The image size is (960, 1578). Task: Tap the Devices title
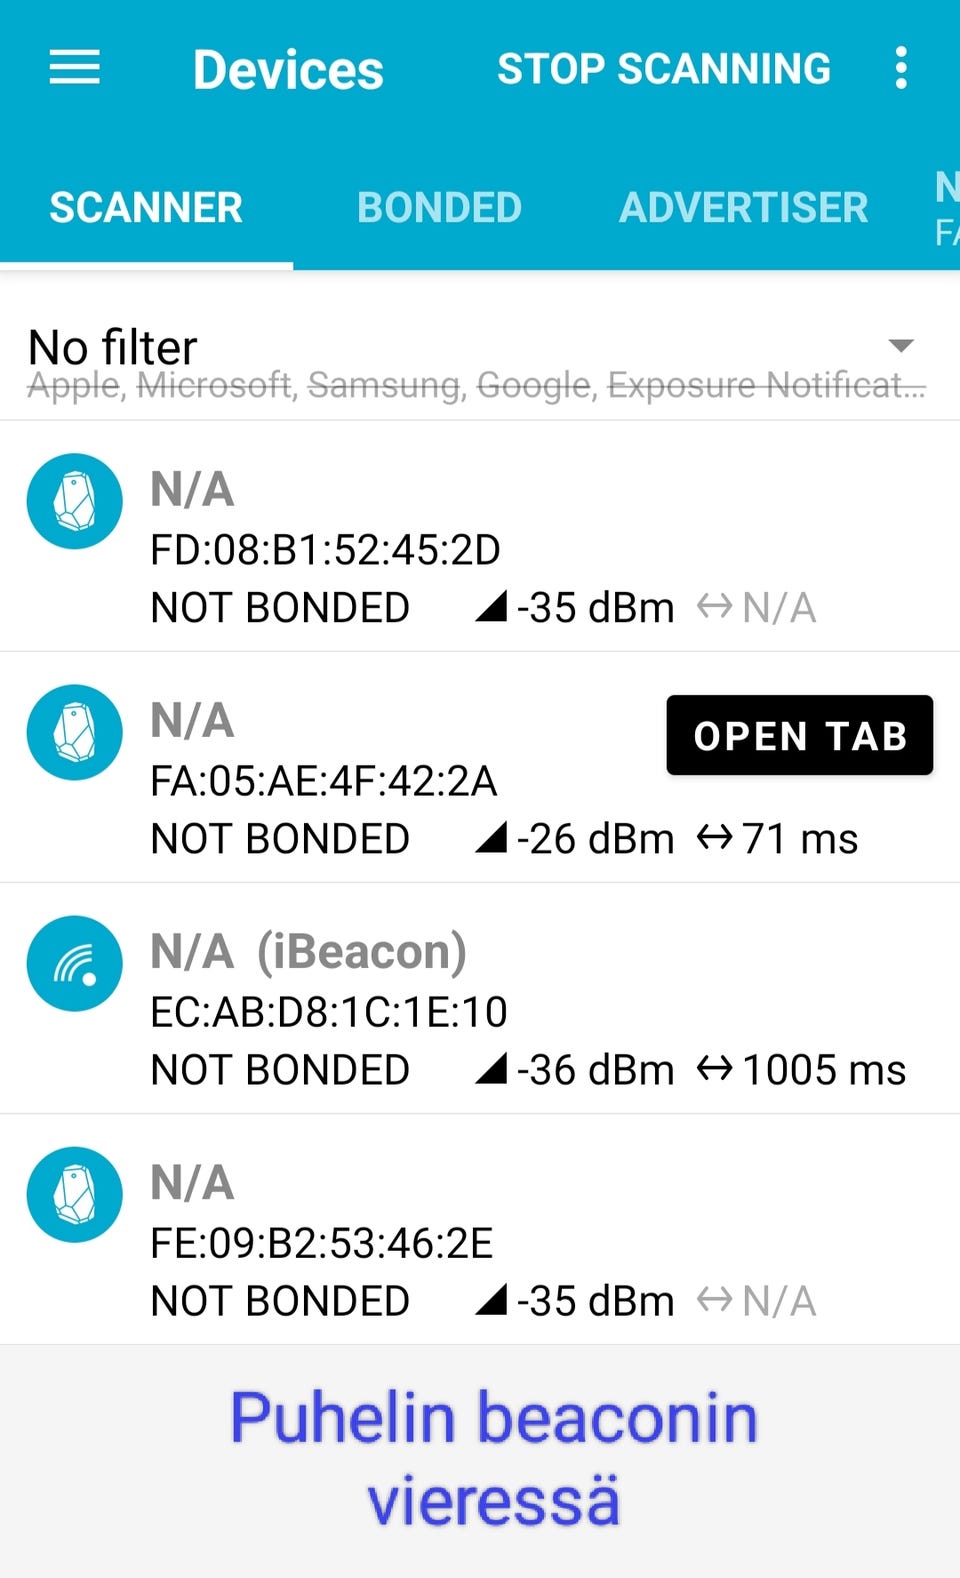tap(288, 70)
